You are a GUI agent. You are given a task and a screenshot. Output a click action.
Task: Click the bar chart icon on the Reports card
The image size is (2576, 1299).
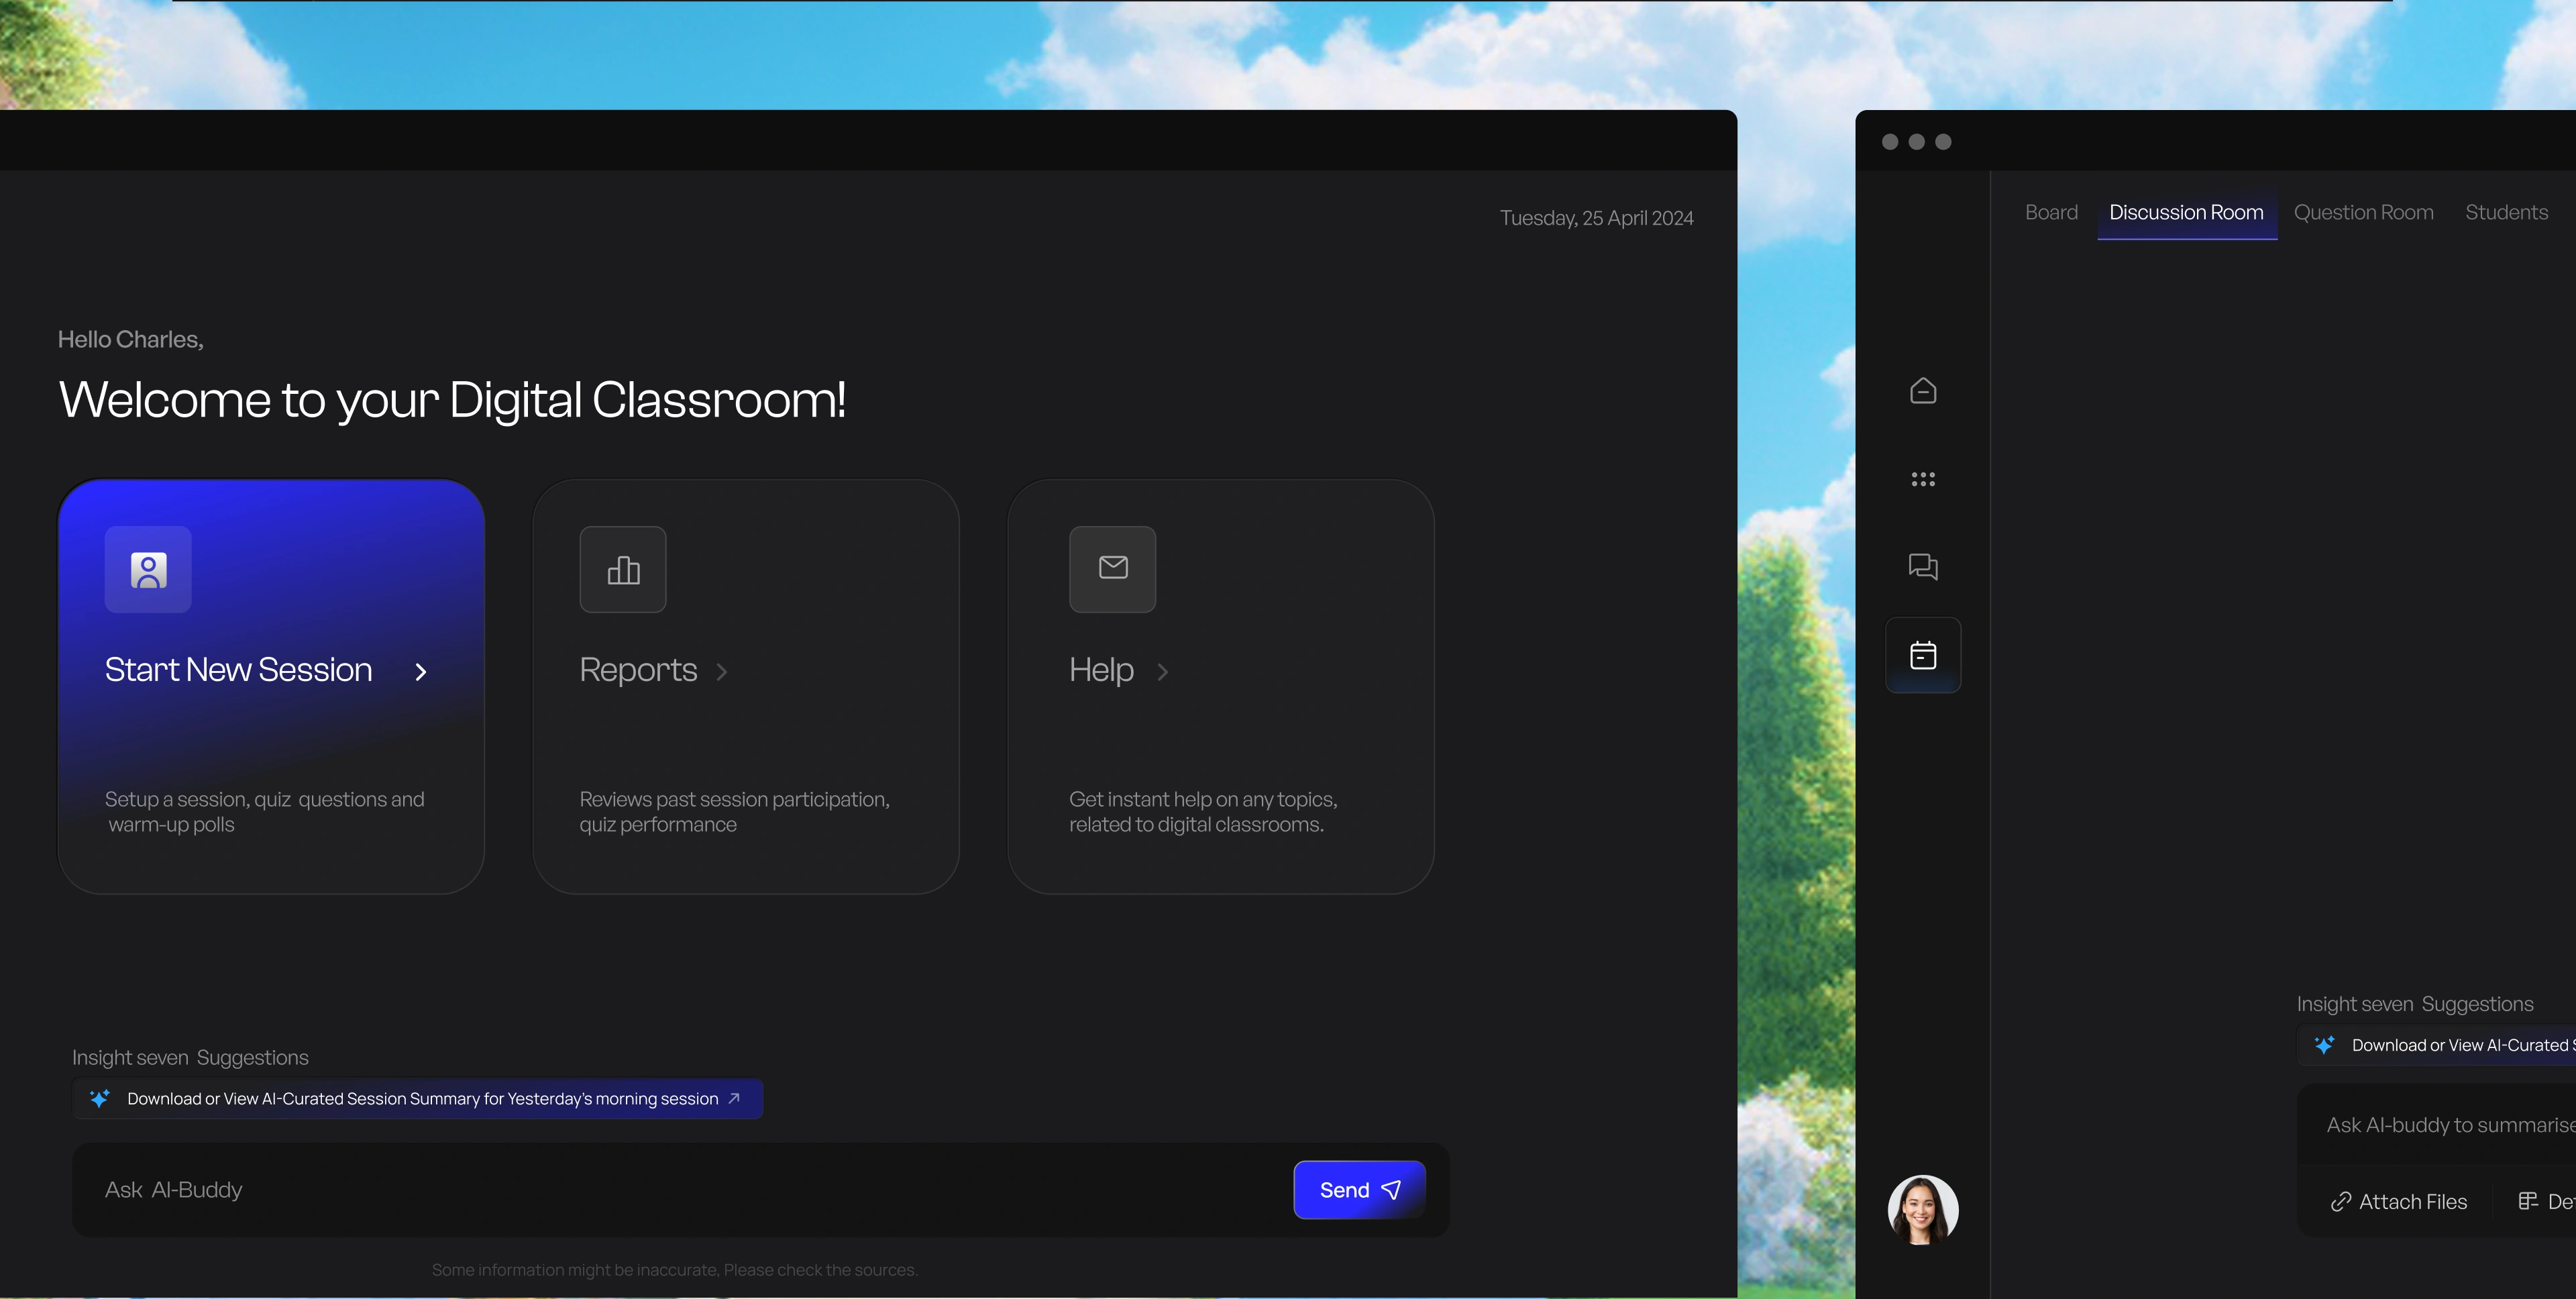coord(623,570)
